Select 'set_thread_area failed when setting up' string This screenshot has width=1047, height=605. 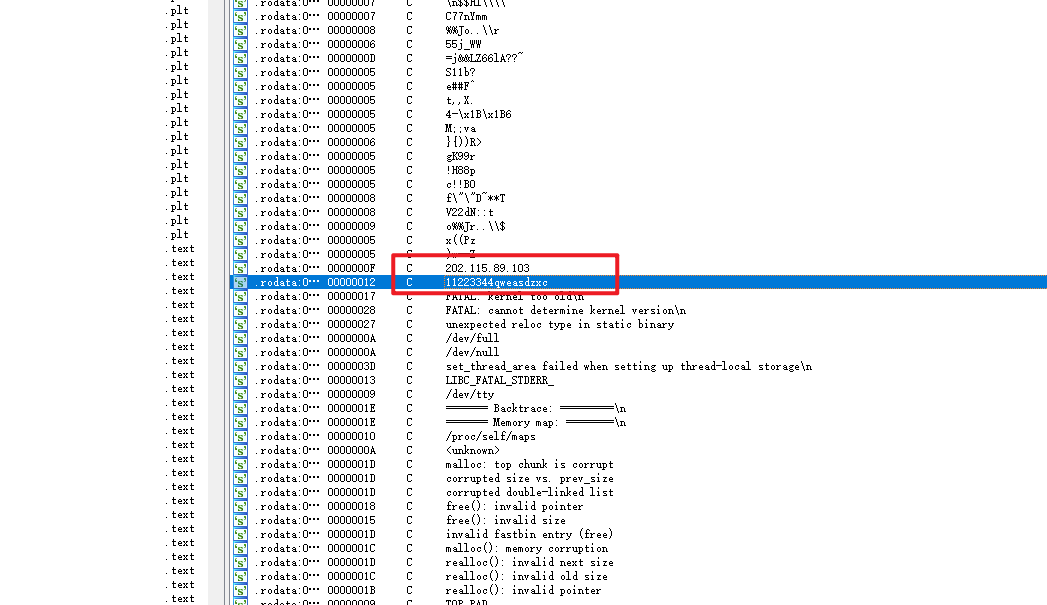pyautogui.click(x=628, y=367)
